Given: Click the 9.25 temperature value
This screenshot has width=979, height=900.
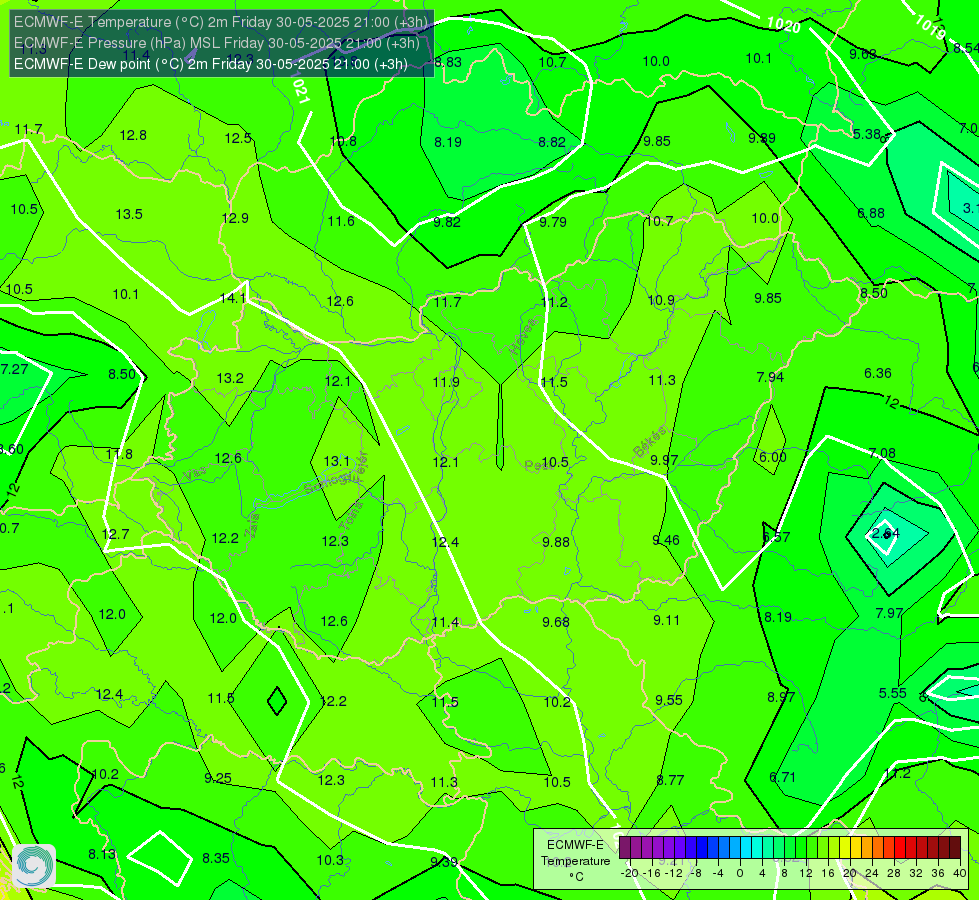Looking at the screenshot, I should click(x=218, y=779).
